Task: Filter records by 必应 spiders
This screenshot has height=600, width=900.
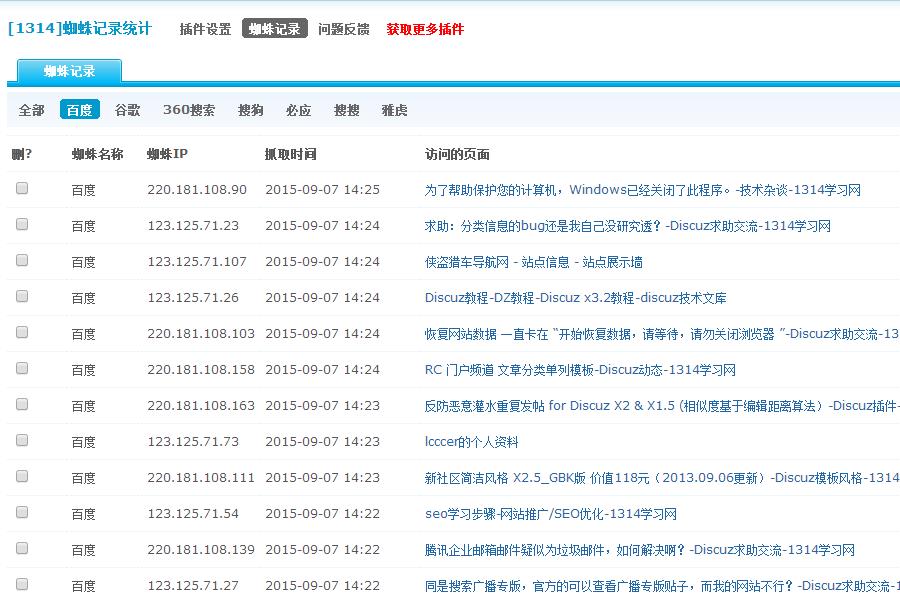Action: 298,110
